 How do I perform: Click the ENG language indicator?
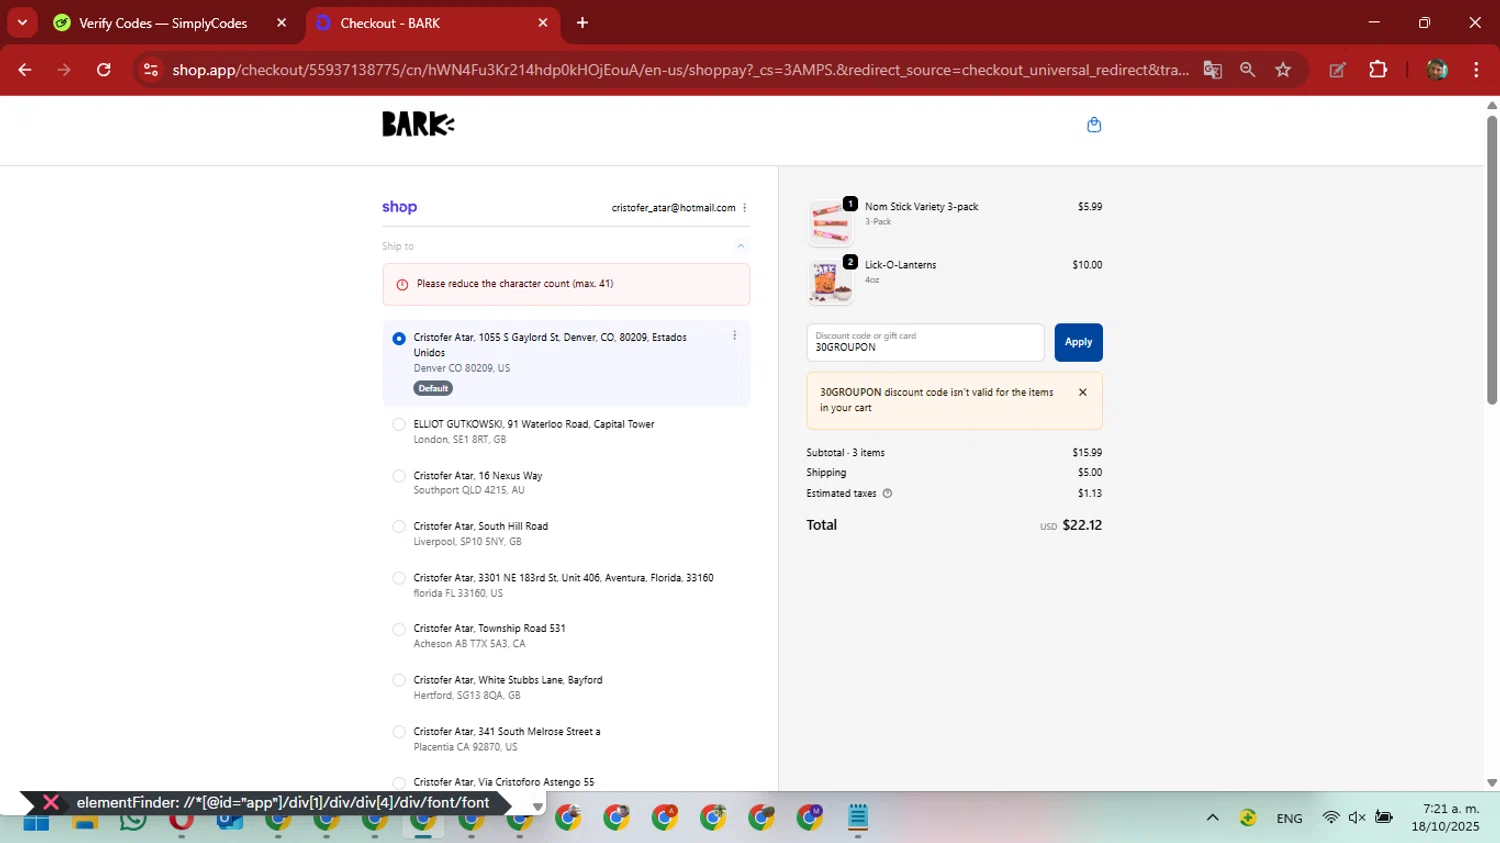(1289, 818)
